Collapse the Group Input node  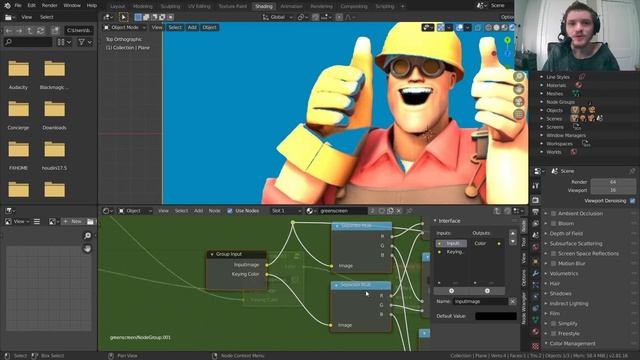click(x=212, y=254)
